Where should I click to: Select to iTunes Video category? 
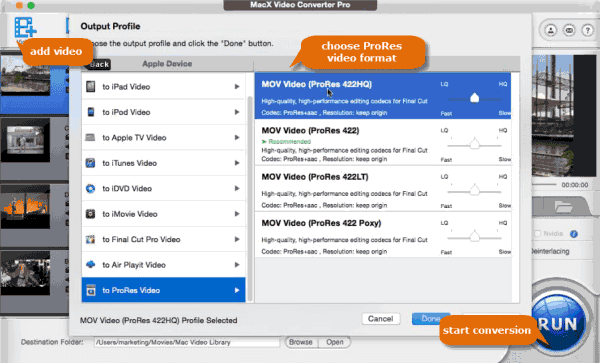(x=163, y=163)
